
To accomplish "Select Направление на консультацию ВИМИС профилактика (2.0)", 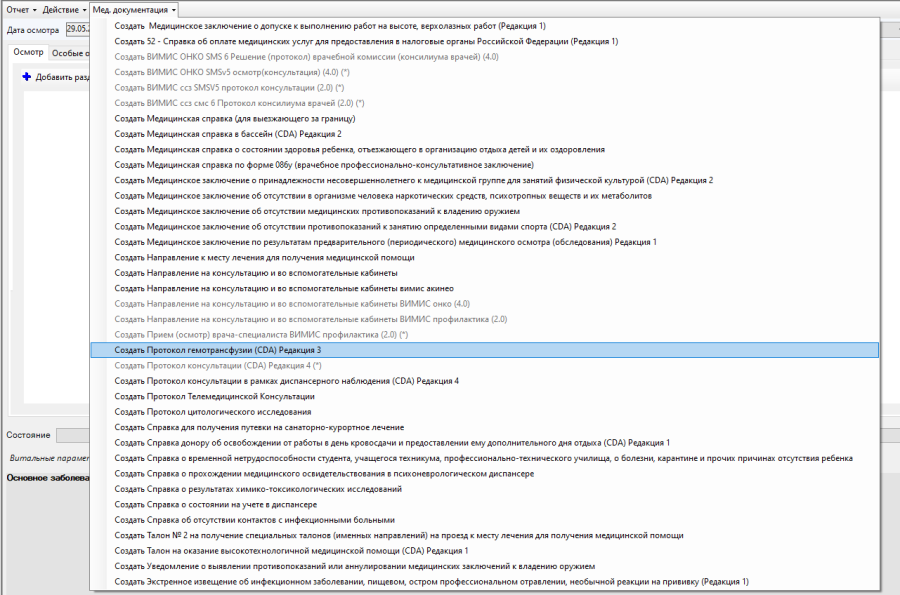I will 485,320.
